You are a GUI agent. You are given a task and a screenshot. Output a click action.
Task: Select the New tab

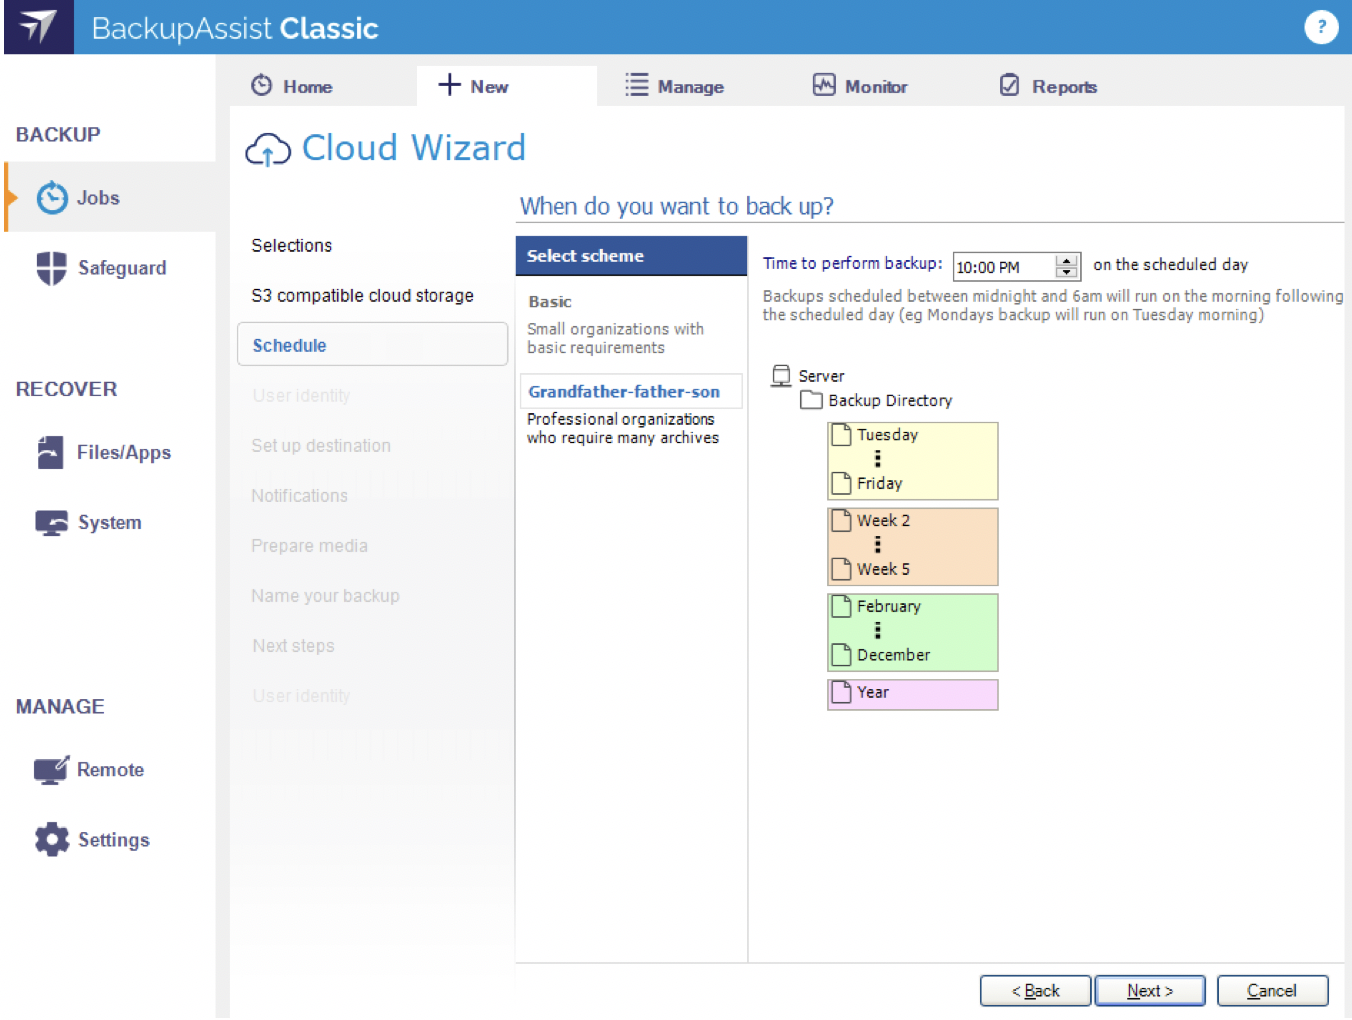[506, 86]
